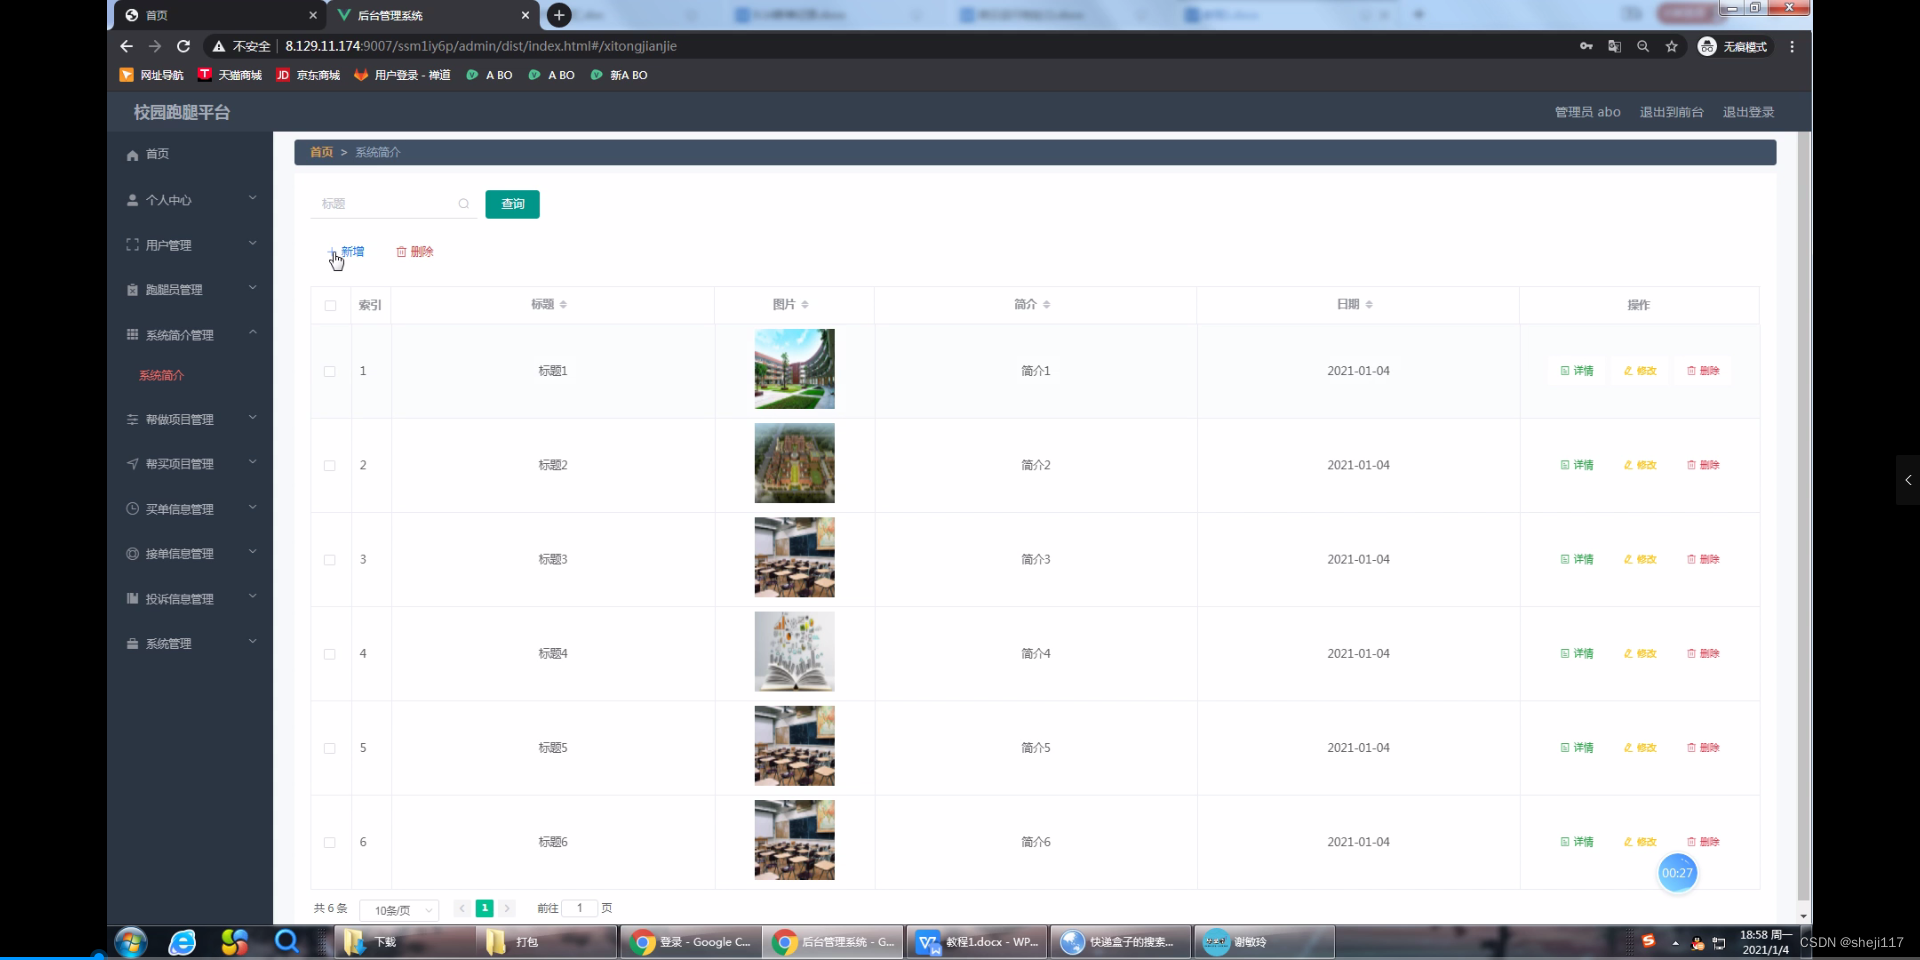Viewport: 1920px width, 960px height.
Task: Expand the 系统管理 sidebar menu
Action: 190,644
